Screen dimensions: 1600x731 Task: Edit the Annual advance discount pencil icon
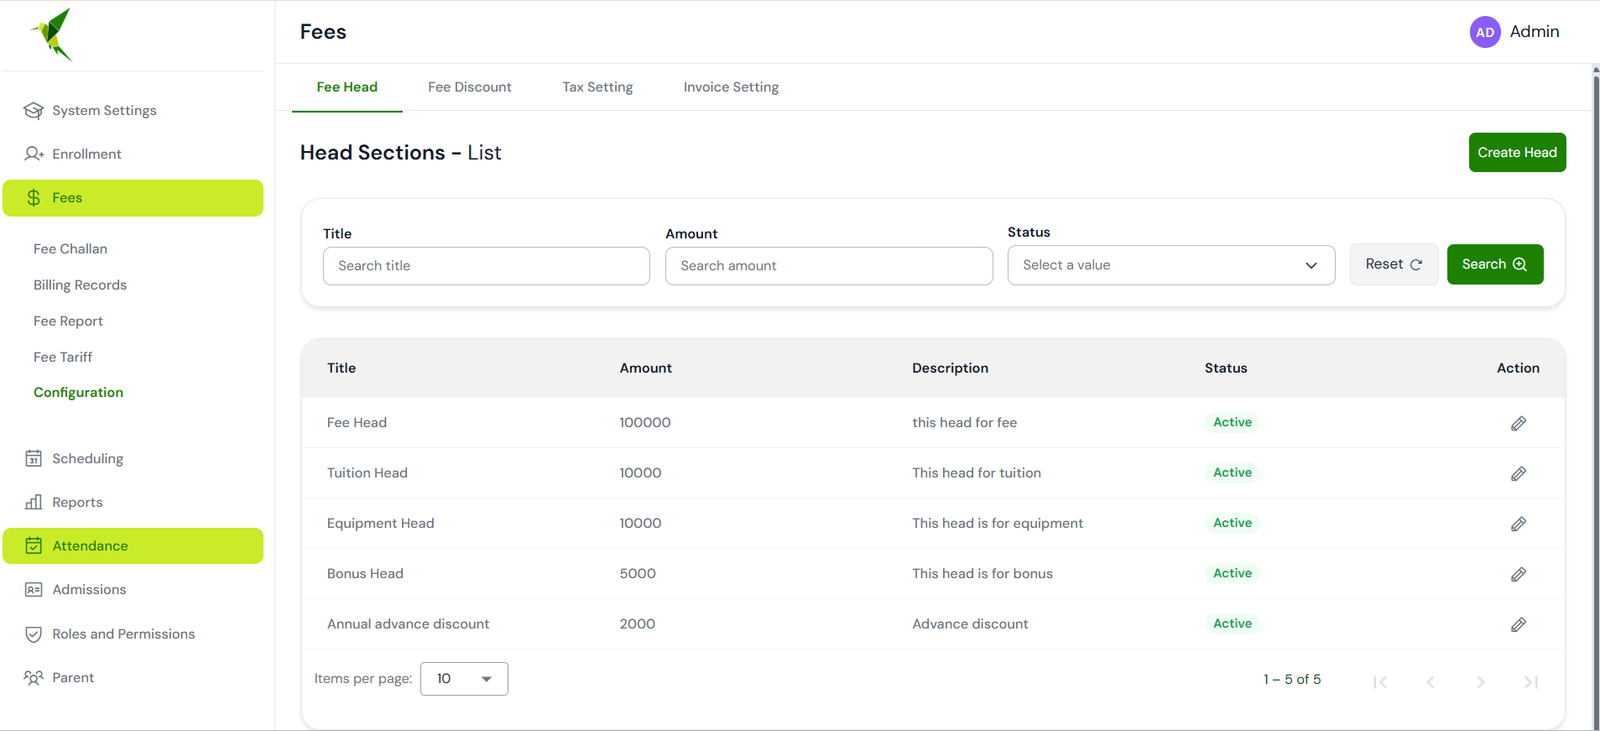pos(1518,624)
